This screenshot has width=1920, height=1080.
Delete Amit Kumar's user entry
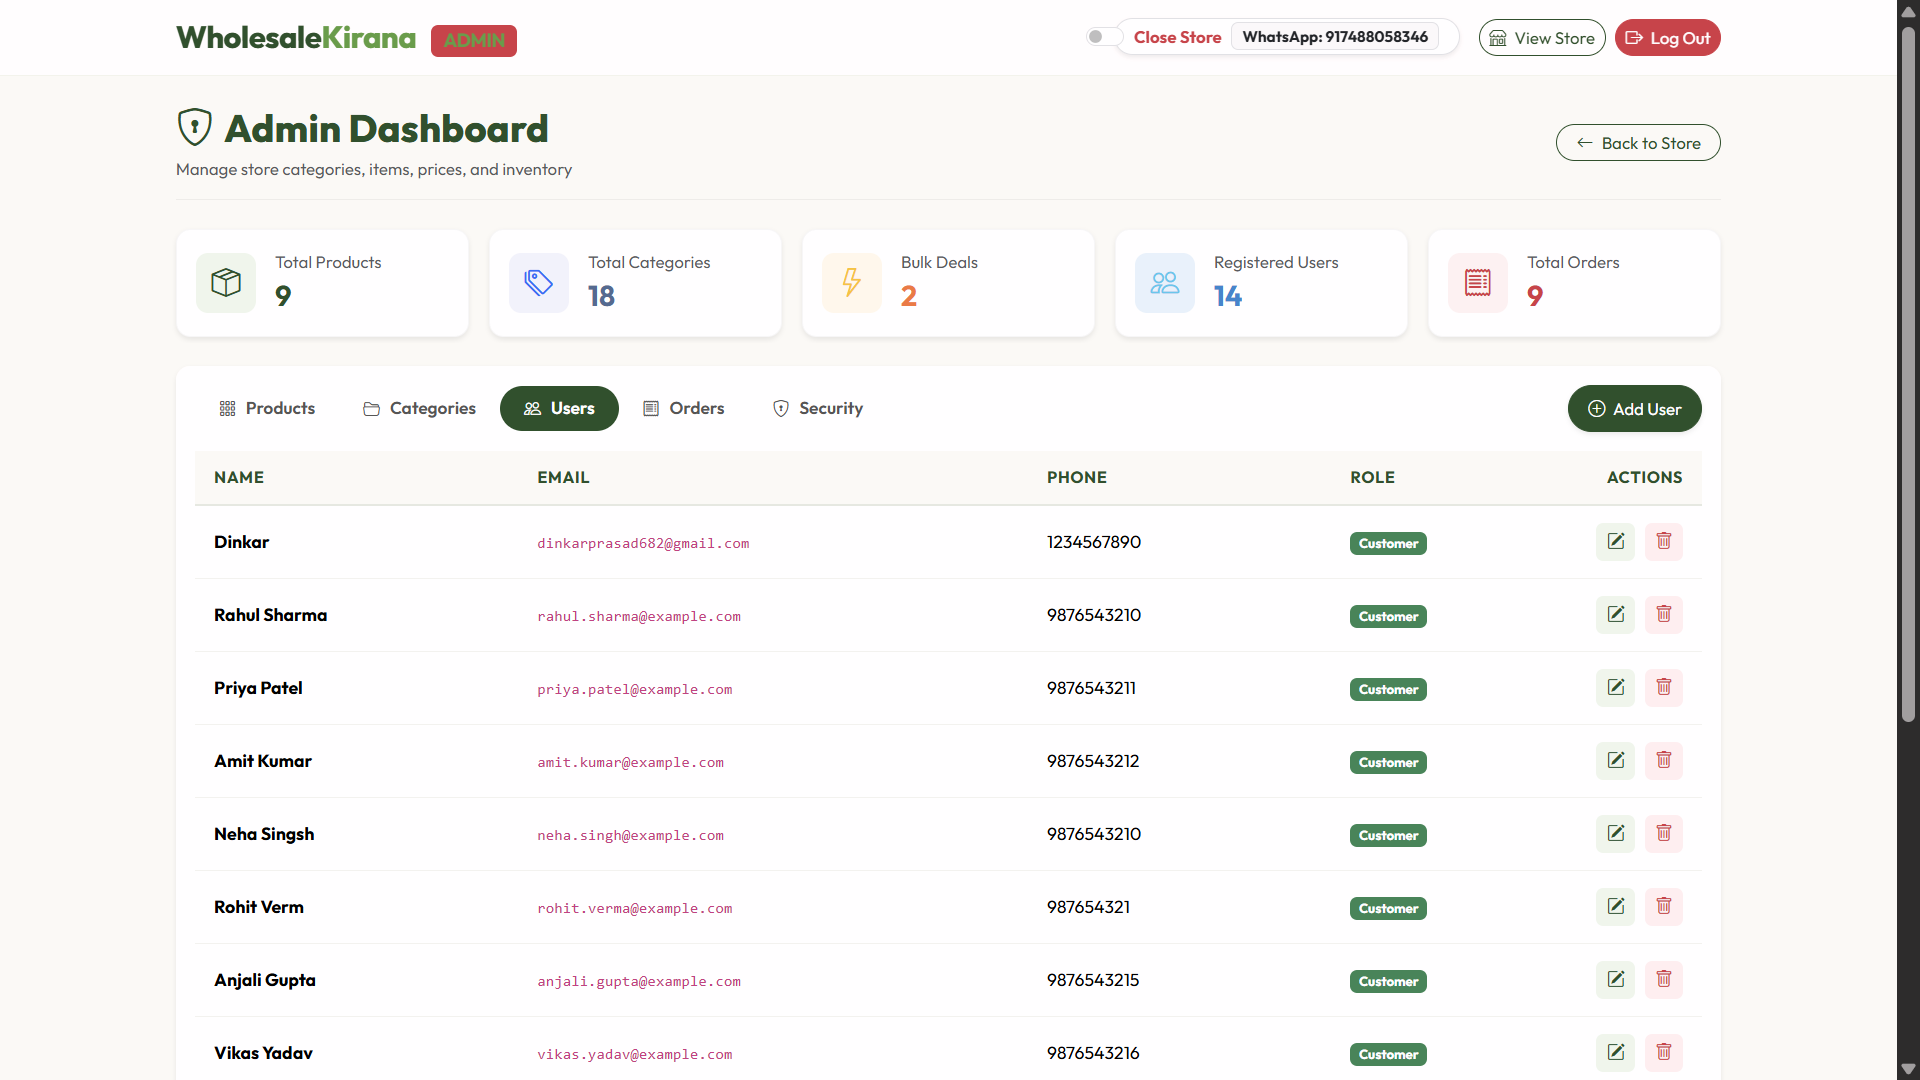1664,761
